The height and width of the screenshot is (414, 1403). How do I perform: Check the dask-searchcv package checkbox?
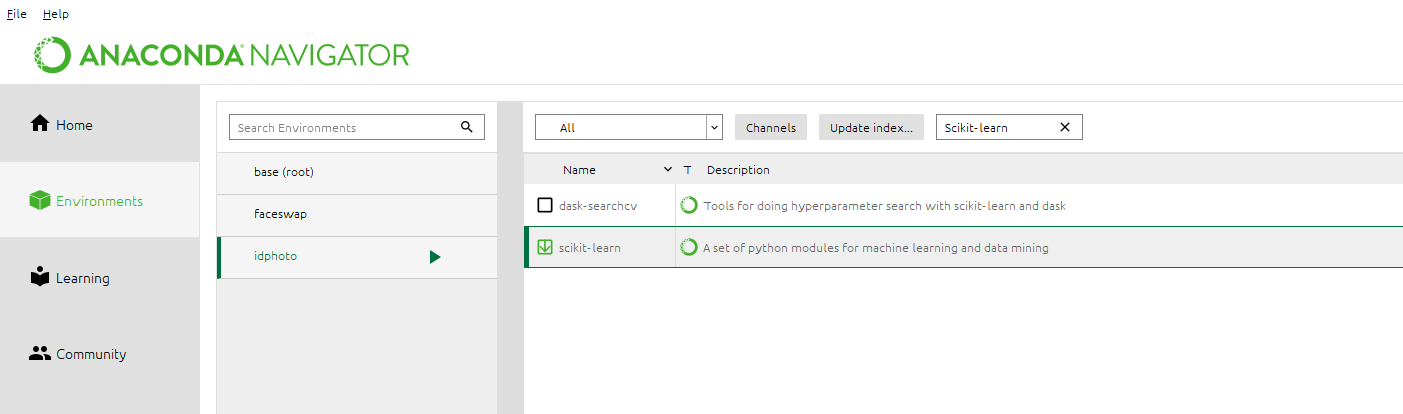tap(545, 205)
